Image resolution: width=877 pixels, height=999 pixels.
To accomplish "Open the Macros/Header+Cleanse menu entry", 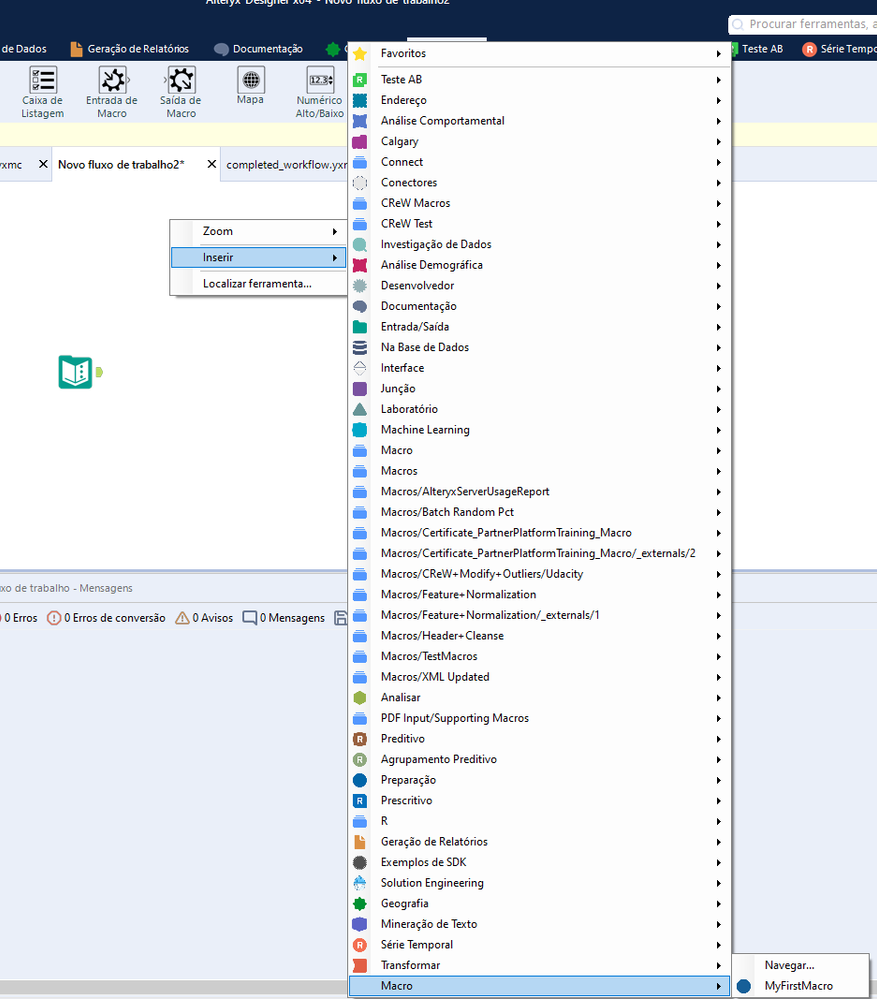I will point(539,636).
